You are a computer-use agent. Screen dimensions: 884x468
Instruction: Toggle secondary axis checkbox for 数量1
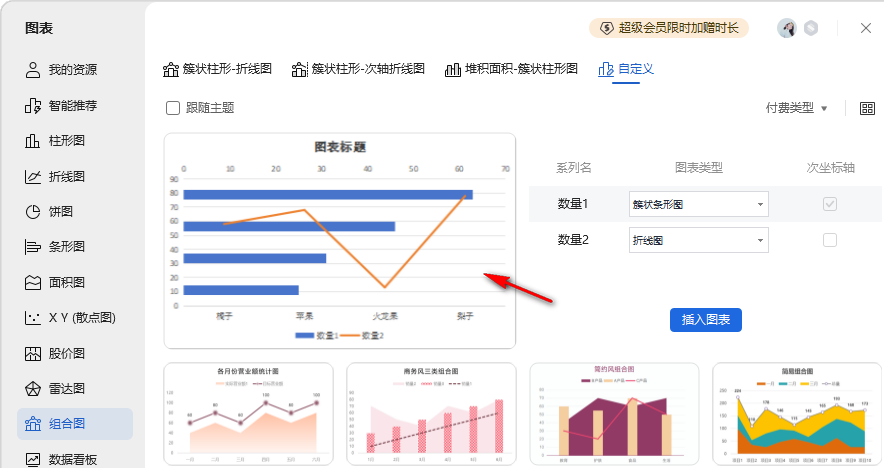pos(829,204)
